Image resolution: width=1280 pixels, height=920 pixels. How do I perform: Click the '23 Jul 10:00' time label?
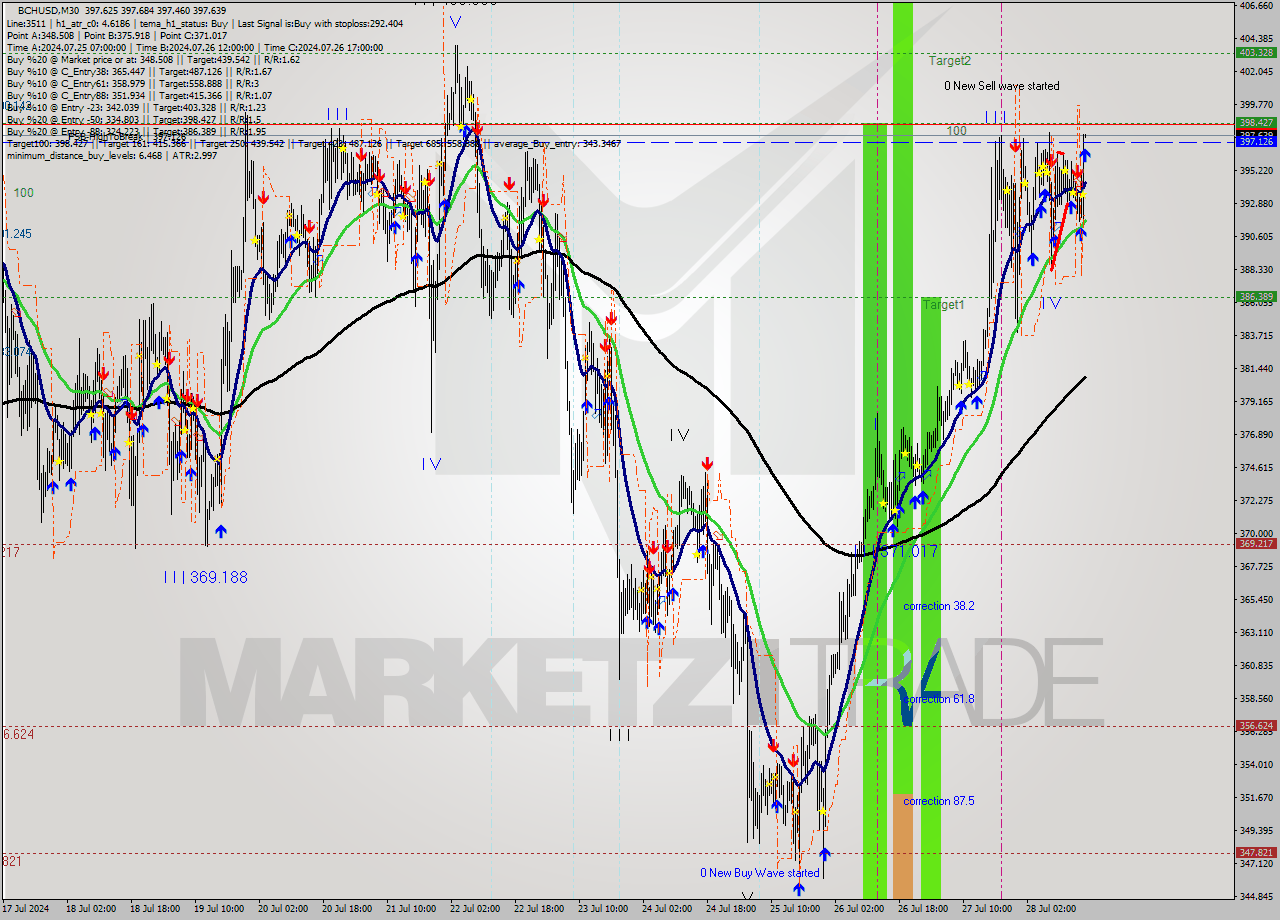click(603, 909)
